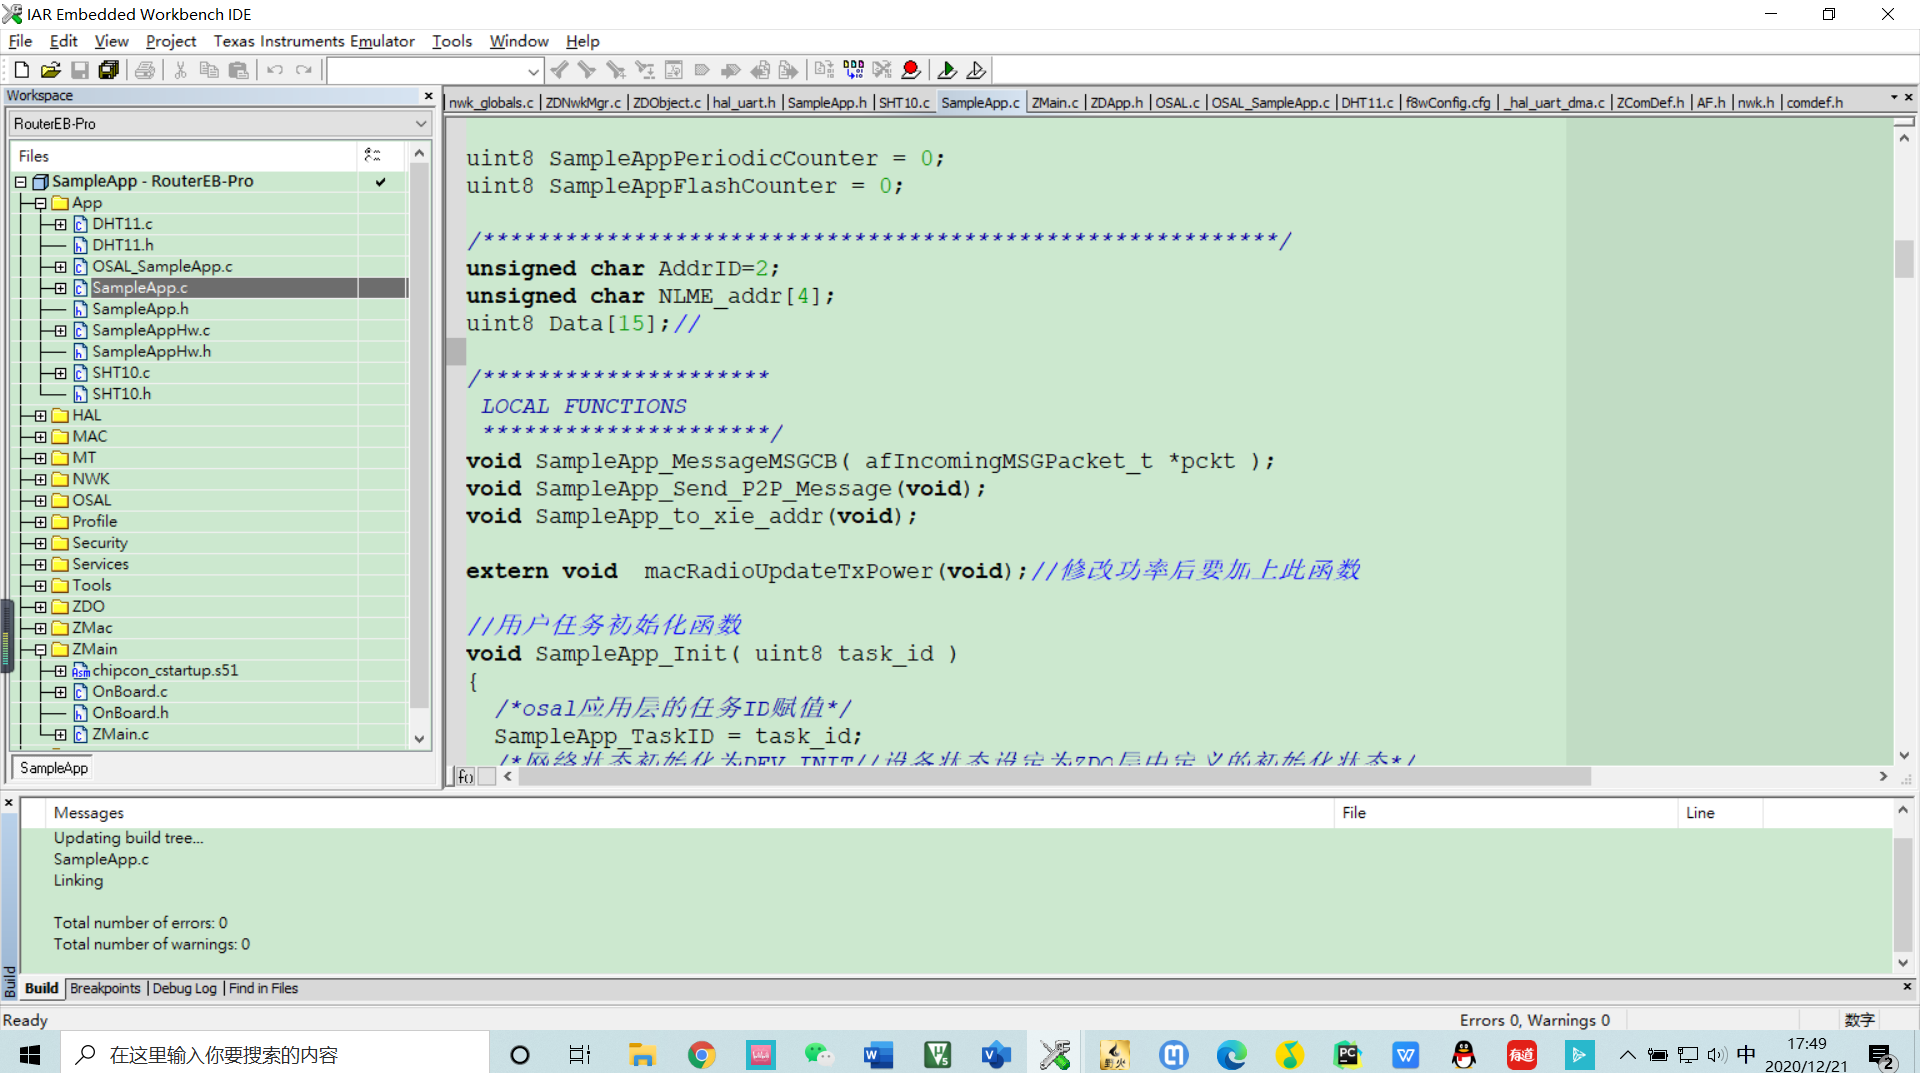Expand the NWK folder
Viewport: 1920px width, 1073px height.
pyautogui.click(x=40, y=480)
